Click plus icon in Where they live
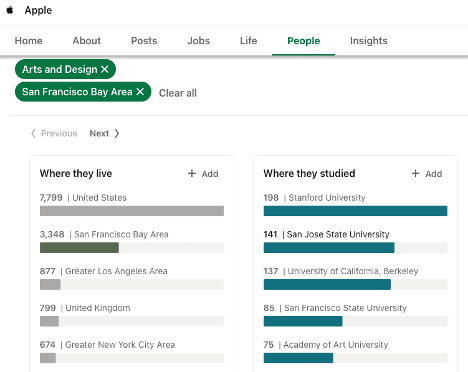This screenshot has height=372, width=468. (192, 173)
